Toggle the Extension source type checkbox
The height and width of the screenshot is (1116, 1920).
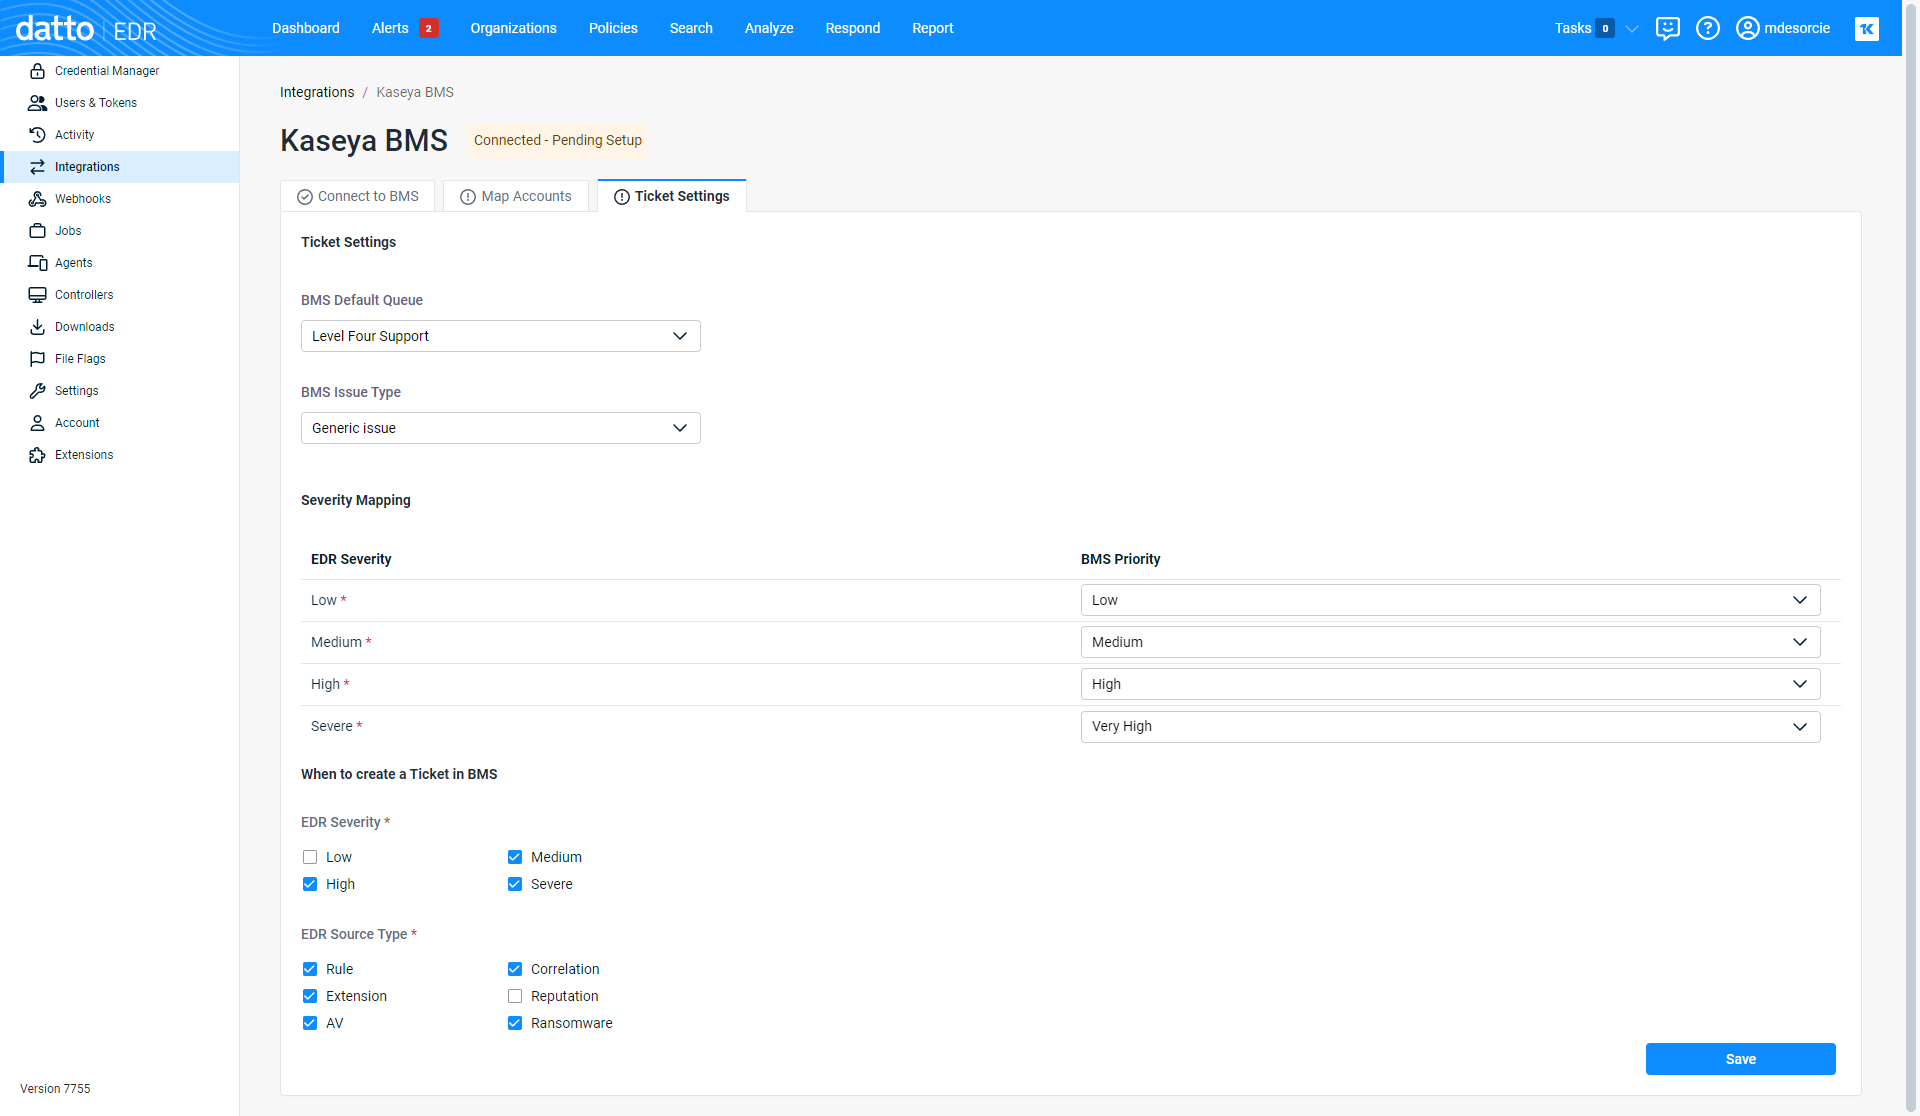coord(310,996)
